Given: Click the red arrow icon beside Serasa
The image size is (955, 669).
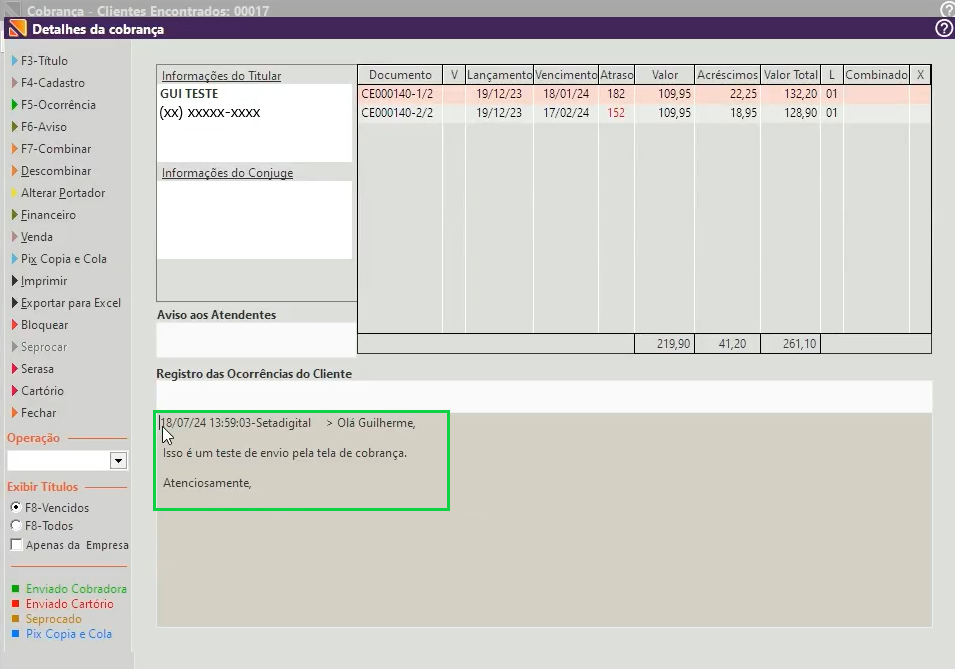Looking at the screenshot, I should (x=15, y=369).
